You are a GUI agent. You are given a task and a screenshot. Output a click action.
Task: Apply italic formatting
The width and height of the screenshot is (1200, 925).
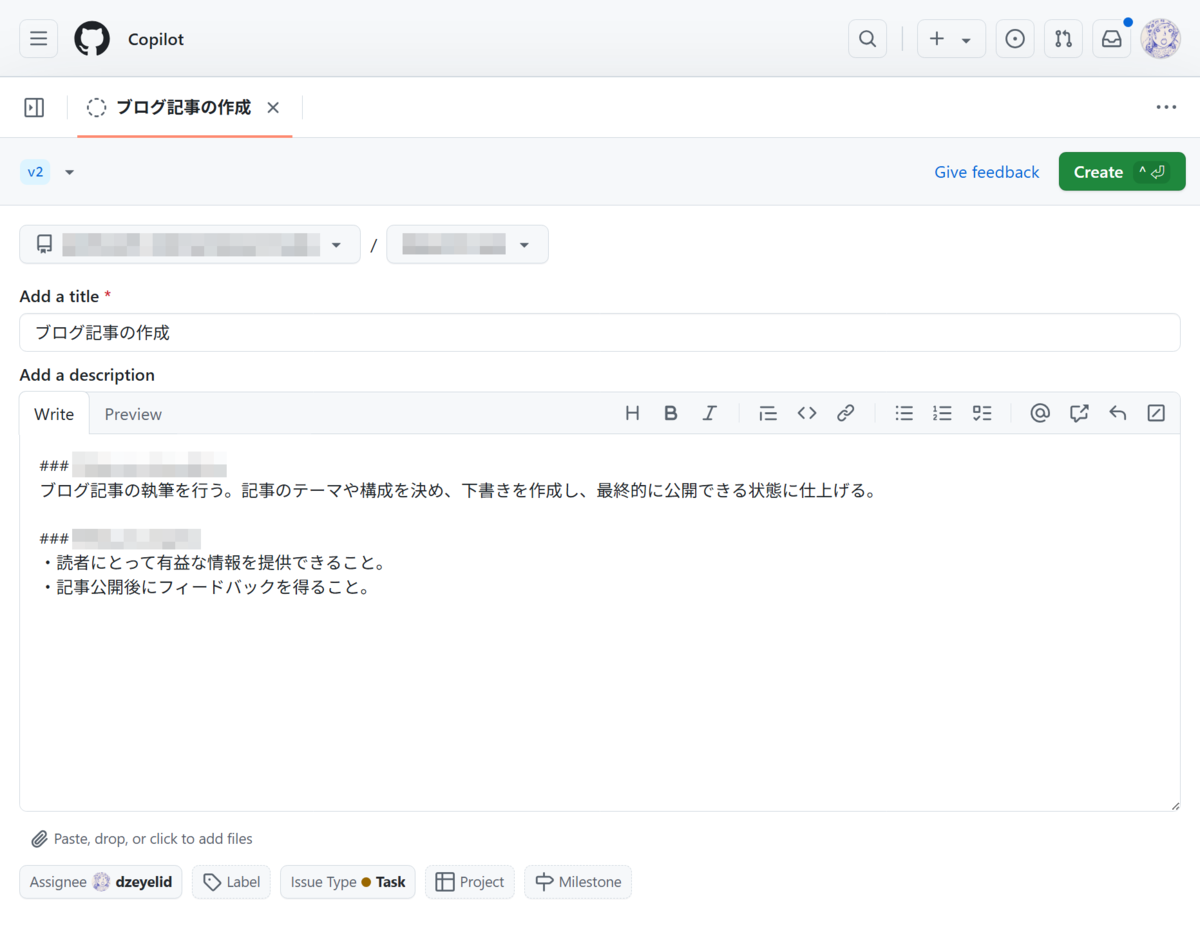pyautogui.click(x=710, y=413)
